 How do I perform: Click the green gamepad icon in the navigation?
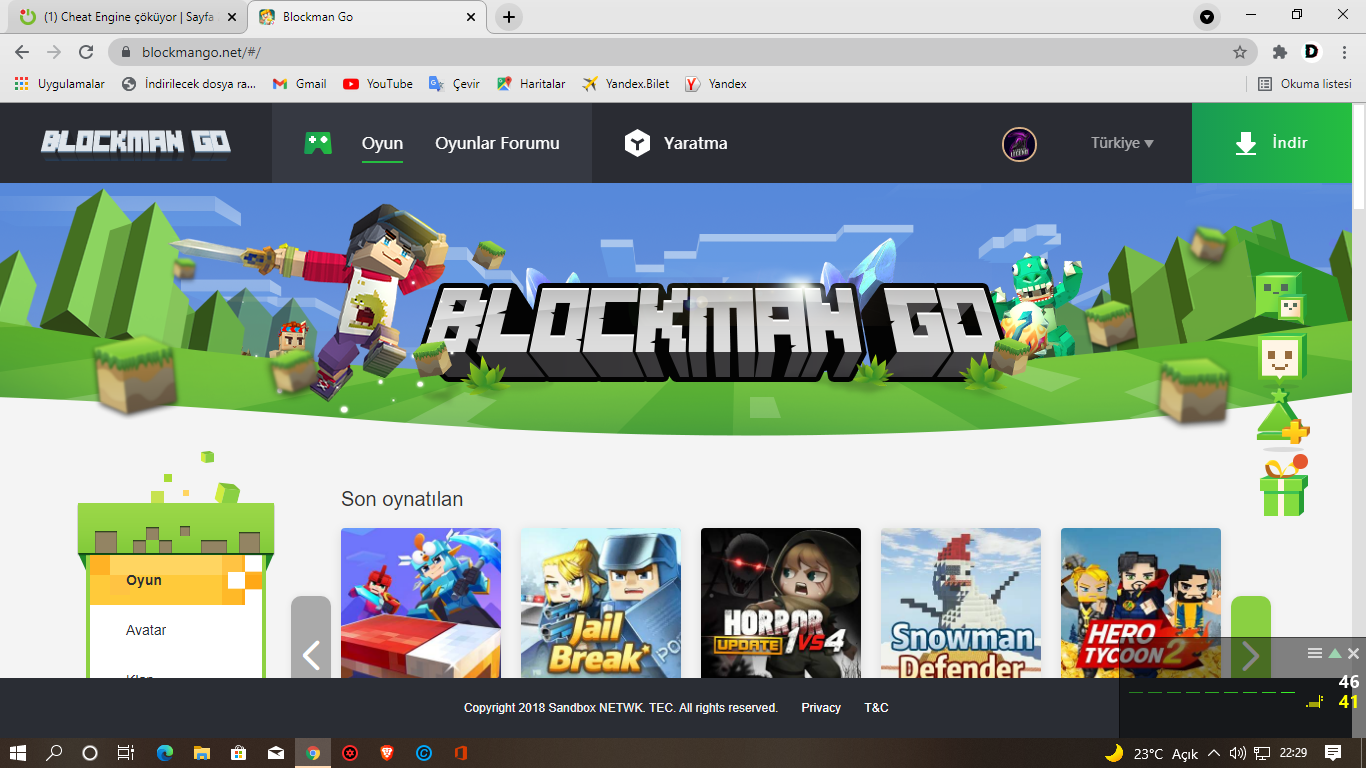[318, 143]
